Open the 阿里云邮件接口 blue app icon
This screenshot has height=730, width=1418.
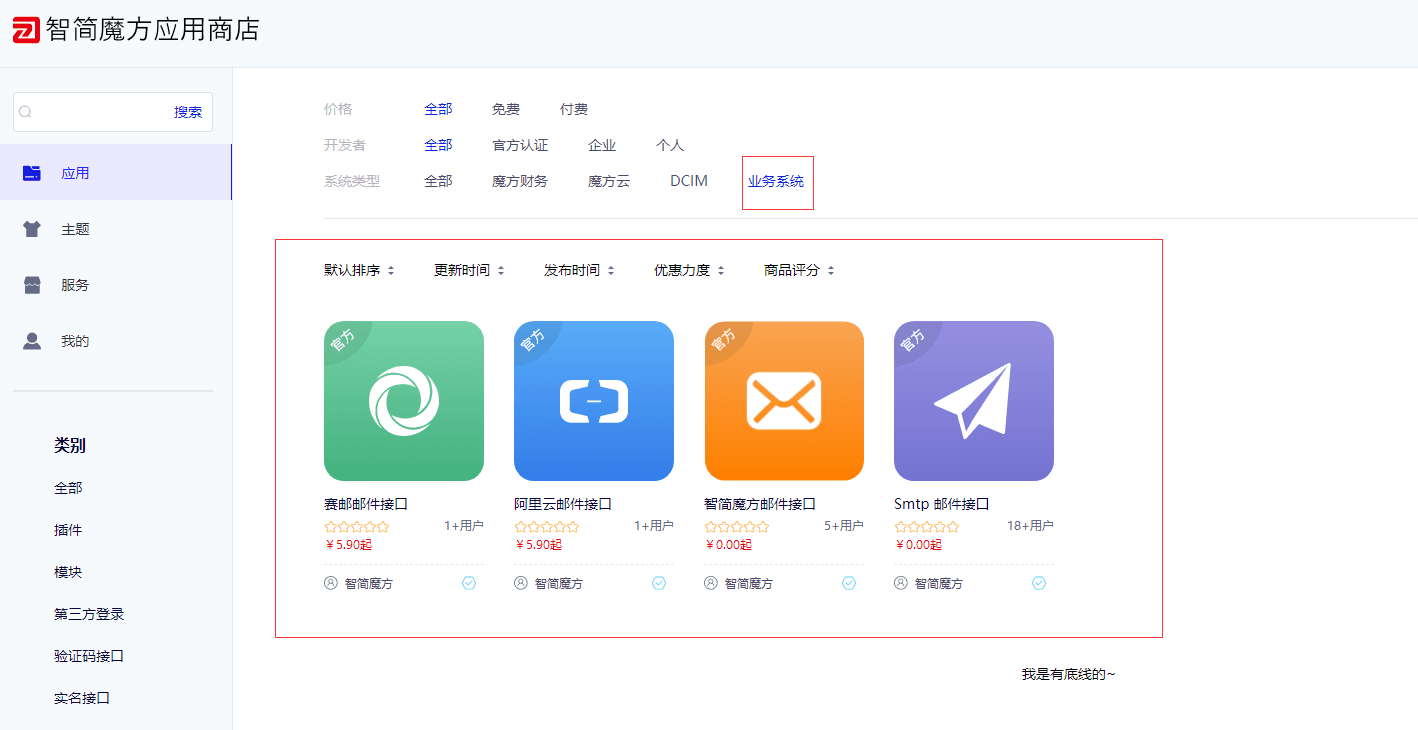594,401
